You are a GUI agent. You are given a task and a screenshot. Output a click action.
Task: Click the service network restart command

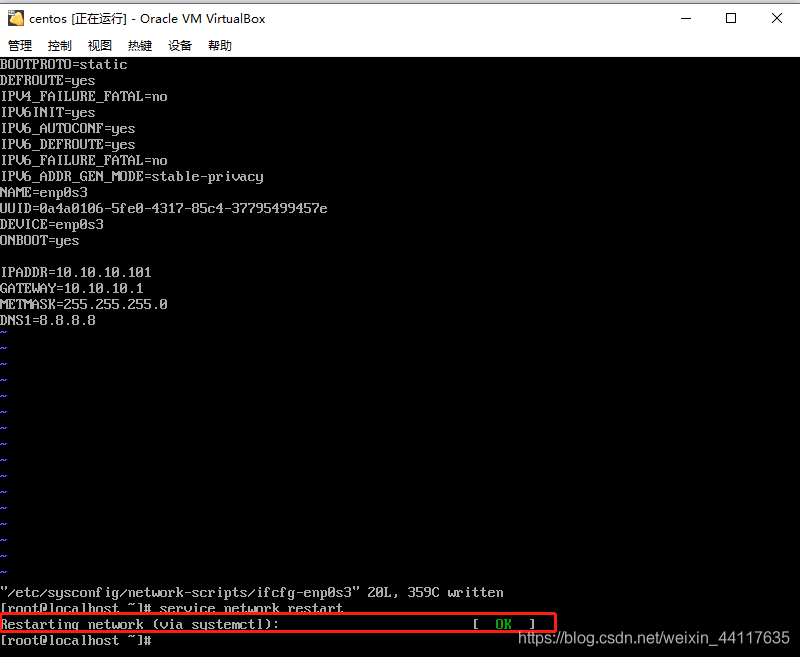(251, 608)
